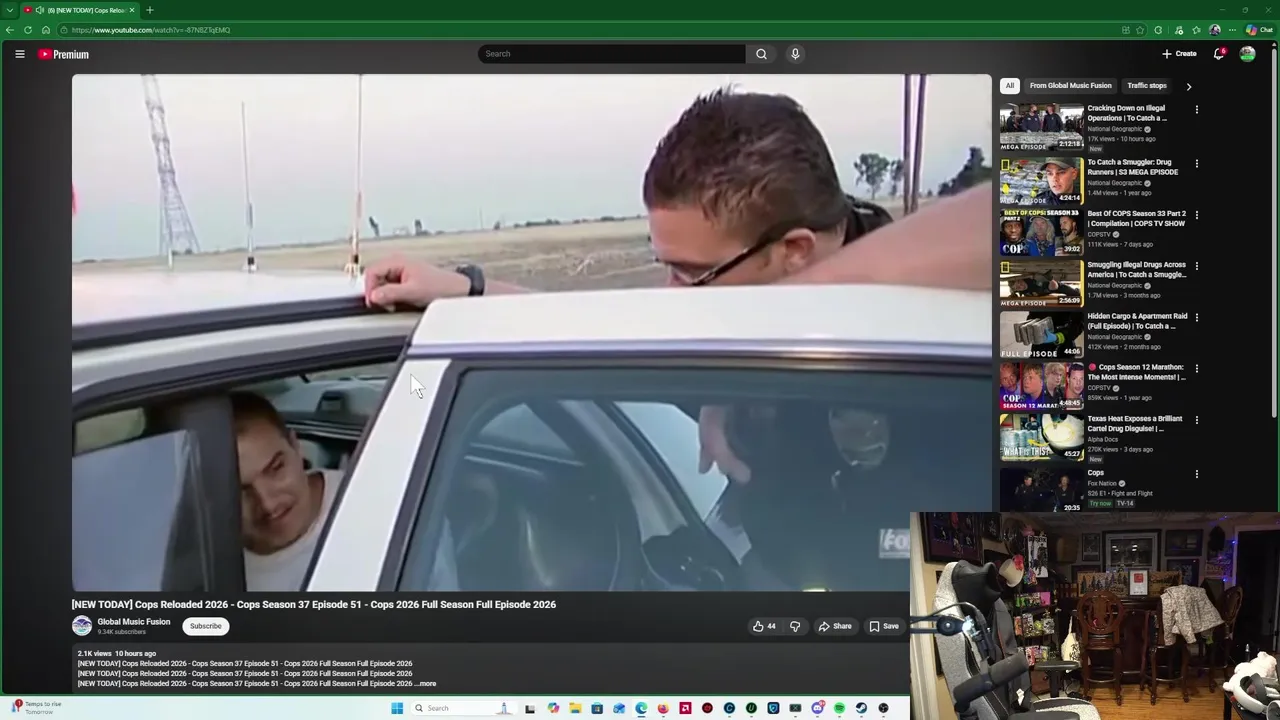Image resolution: width=1280 pixels, height=720 pixels.
Task: Click the YouTube search magnifier button
Action: (x=761, y=54)
